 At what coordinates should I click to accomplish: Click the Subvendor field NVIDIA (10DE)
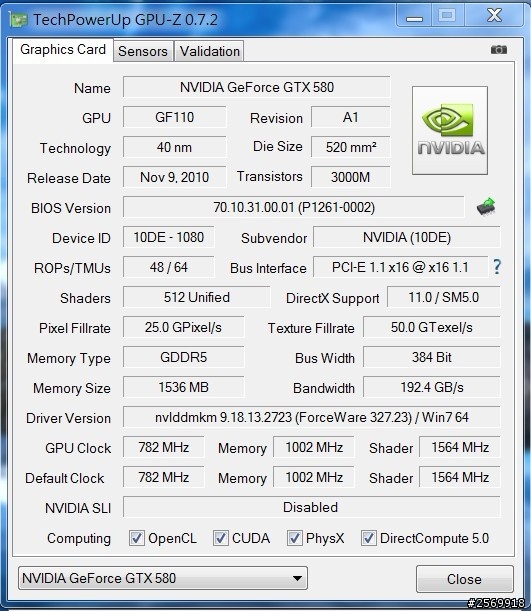407,237
